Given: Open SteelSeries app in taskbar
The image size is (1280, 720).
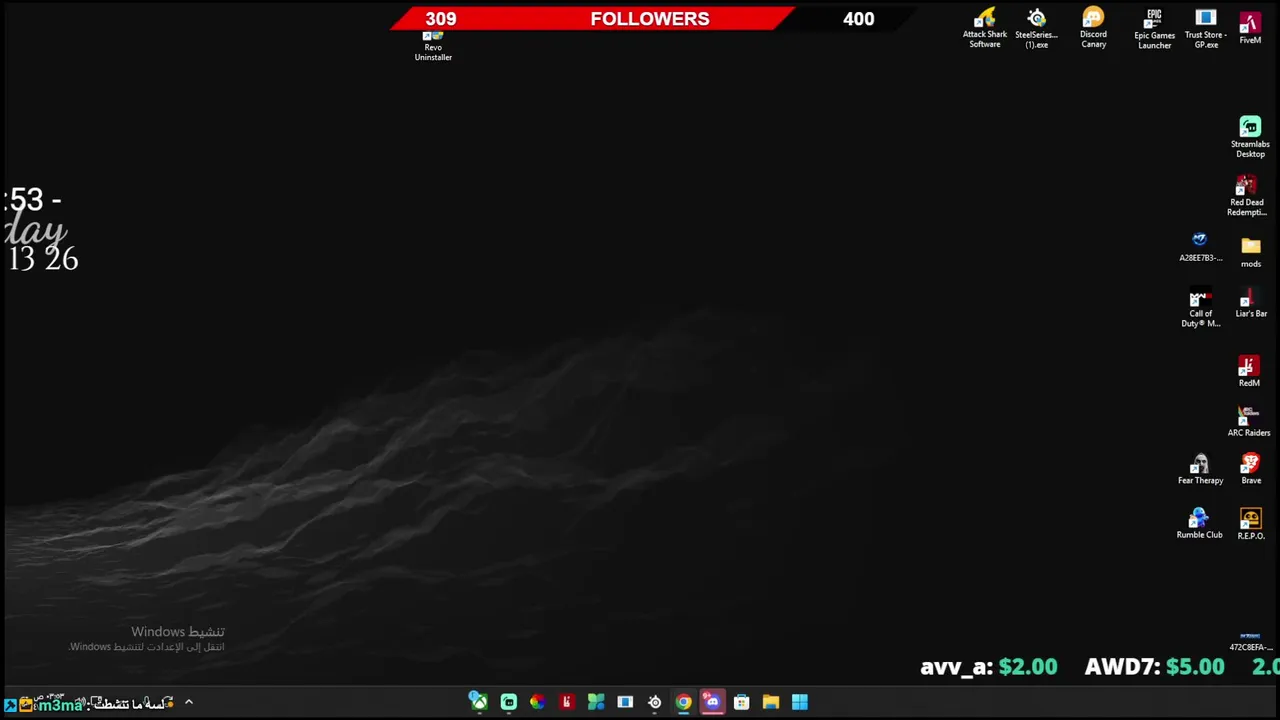Looking at the screenshot, I should pos(654,702).
